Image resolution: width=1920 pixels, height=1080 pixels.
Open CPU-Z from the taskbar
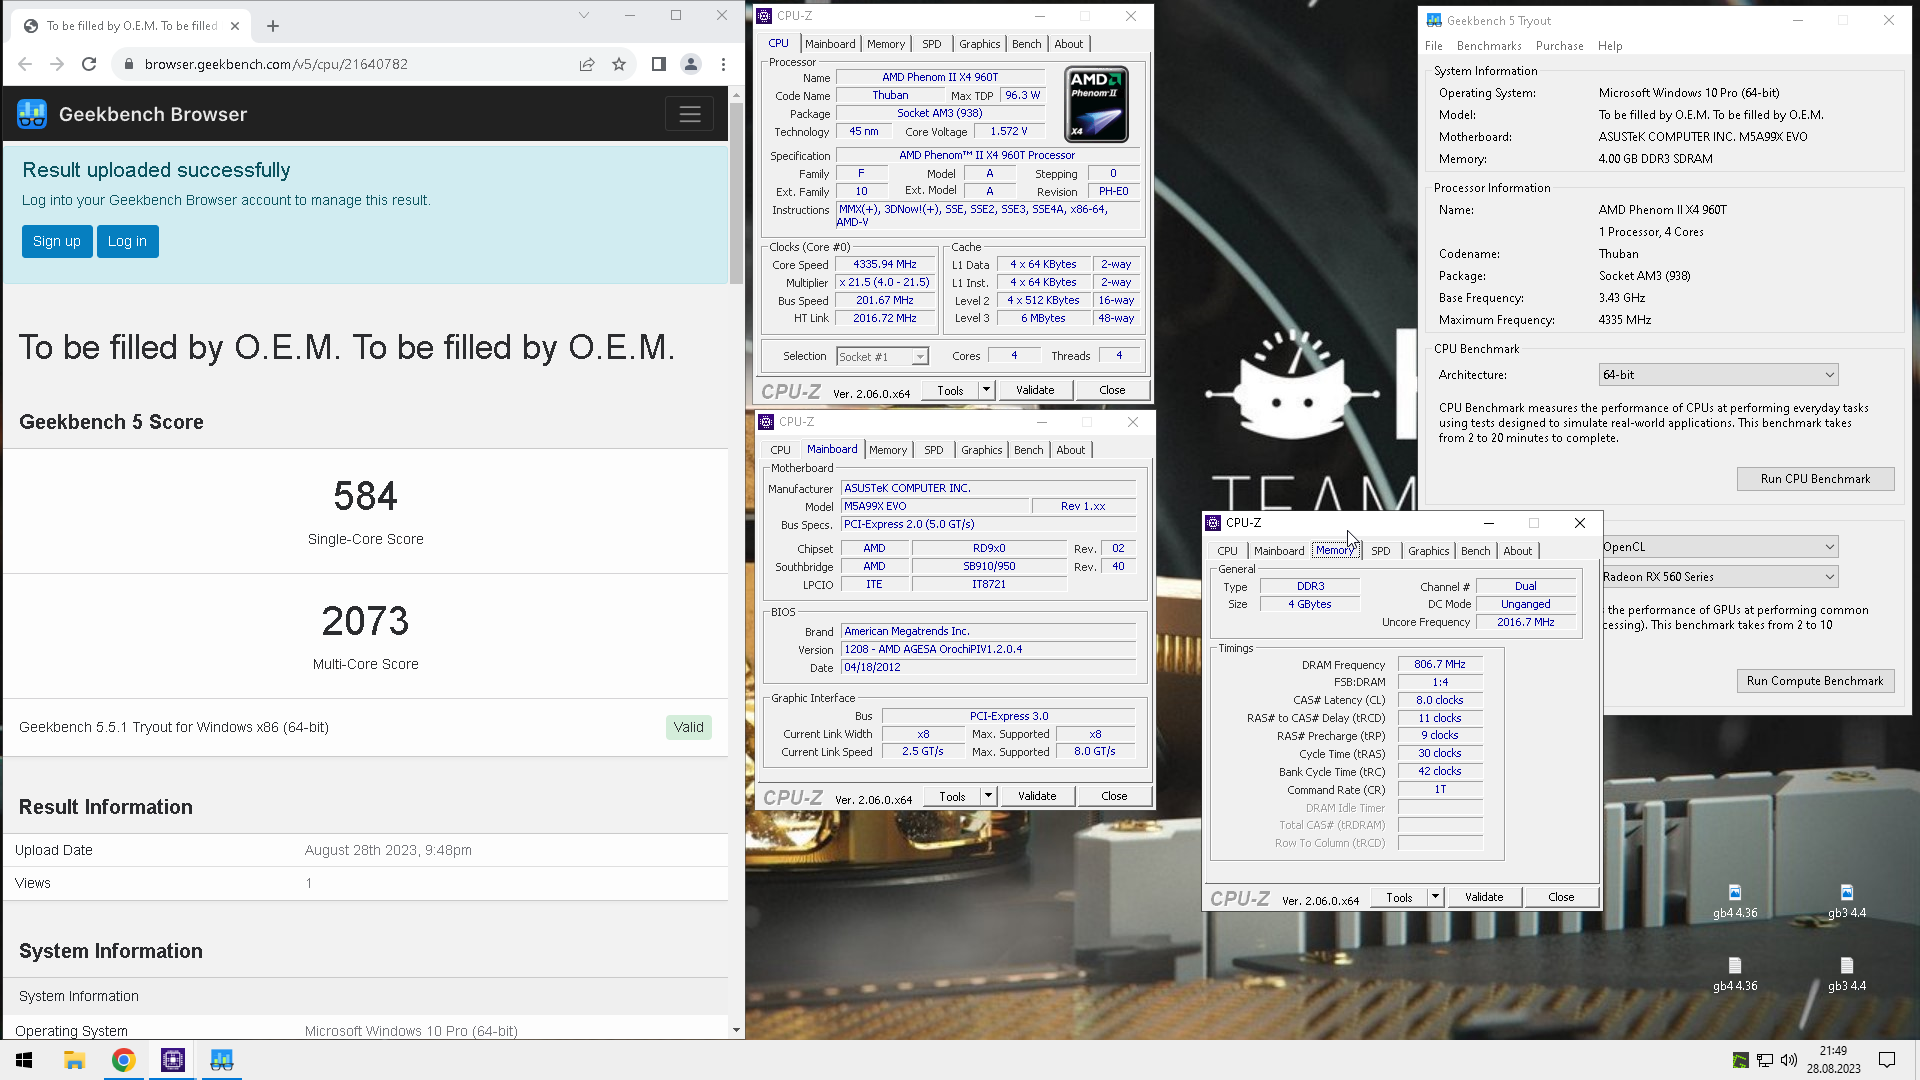(172, 1060)
